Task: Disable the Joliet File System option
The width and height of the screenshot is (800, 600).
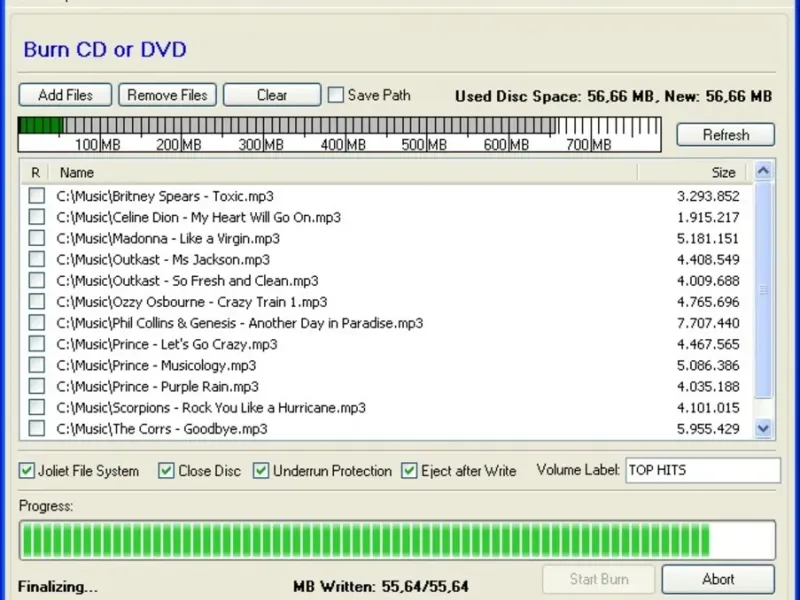Action: 27,470
